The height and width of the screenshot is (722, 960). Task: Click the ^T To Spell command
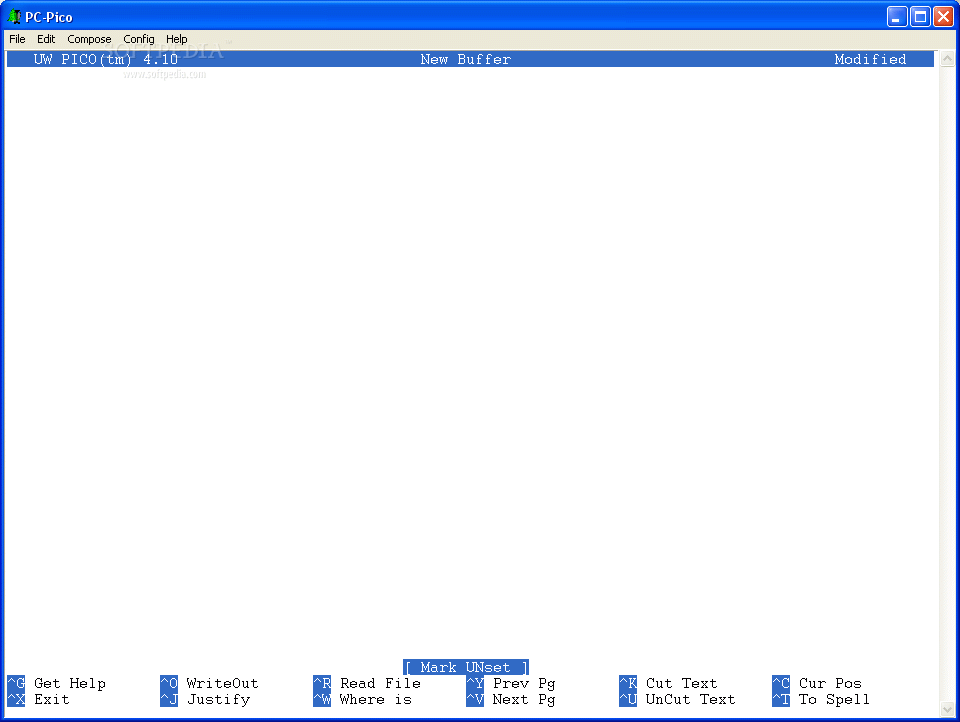click(821, 699)
